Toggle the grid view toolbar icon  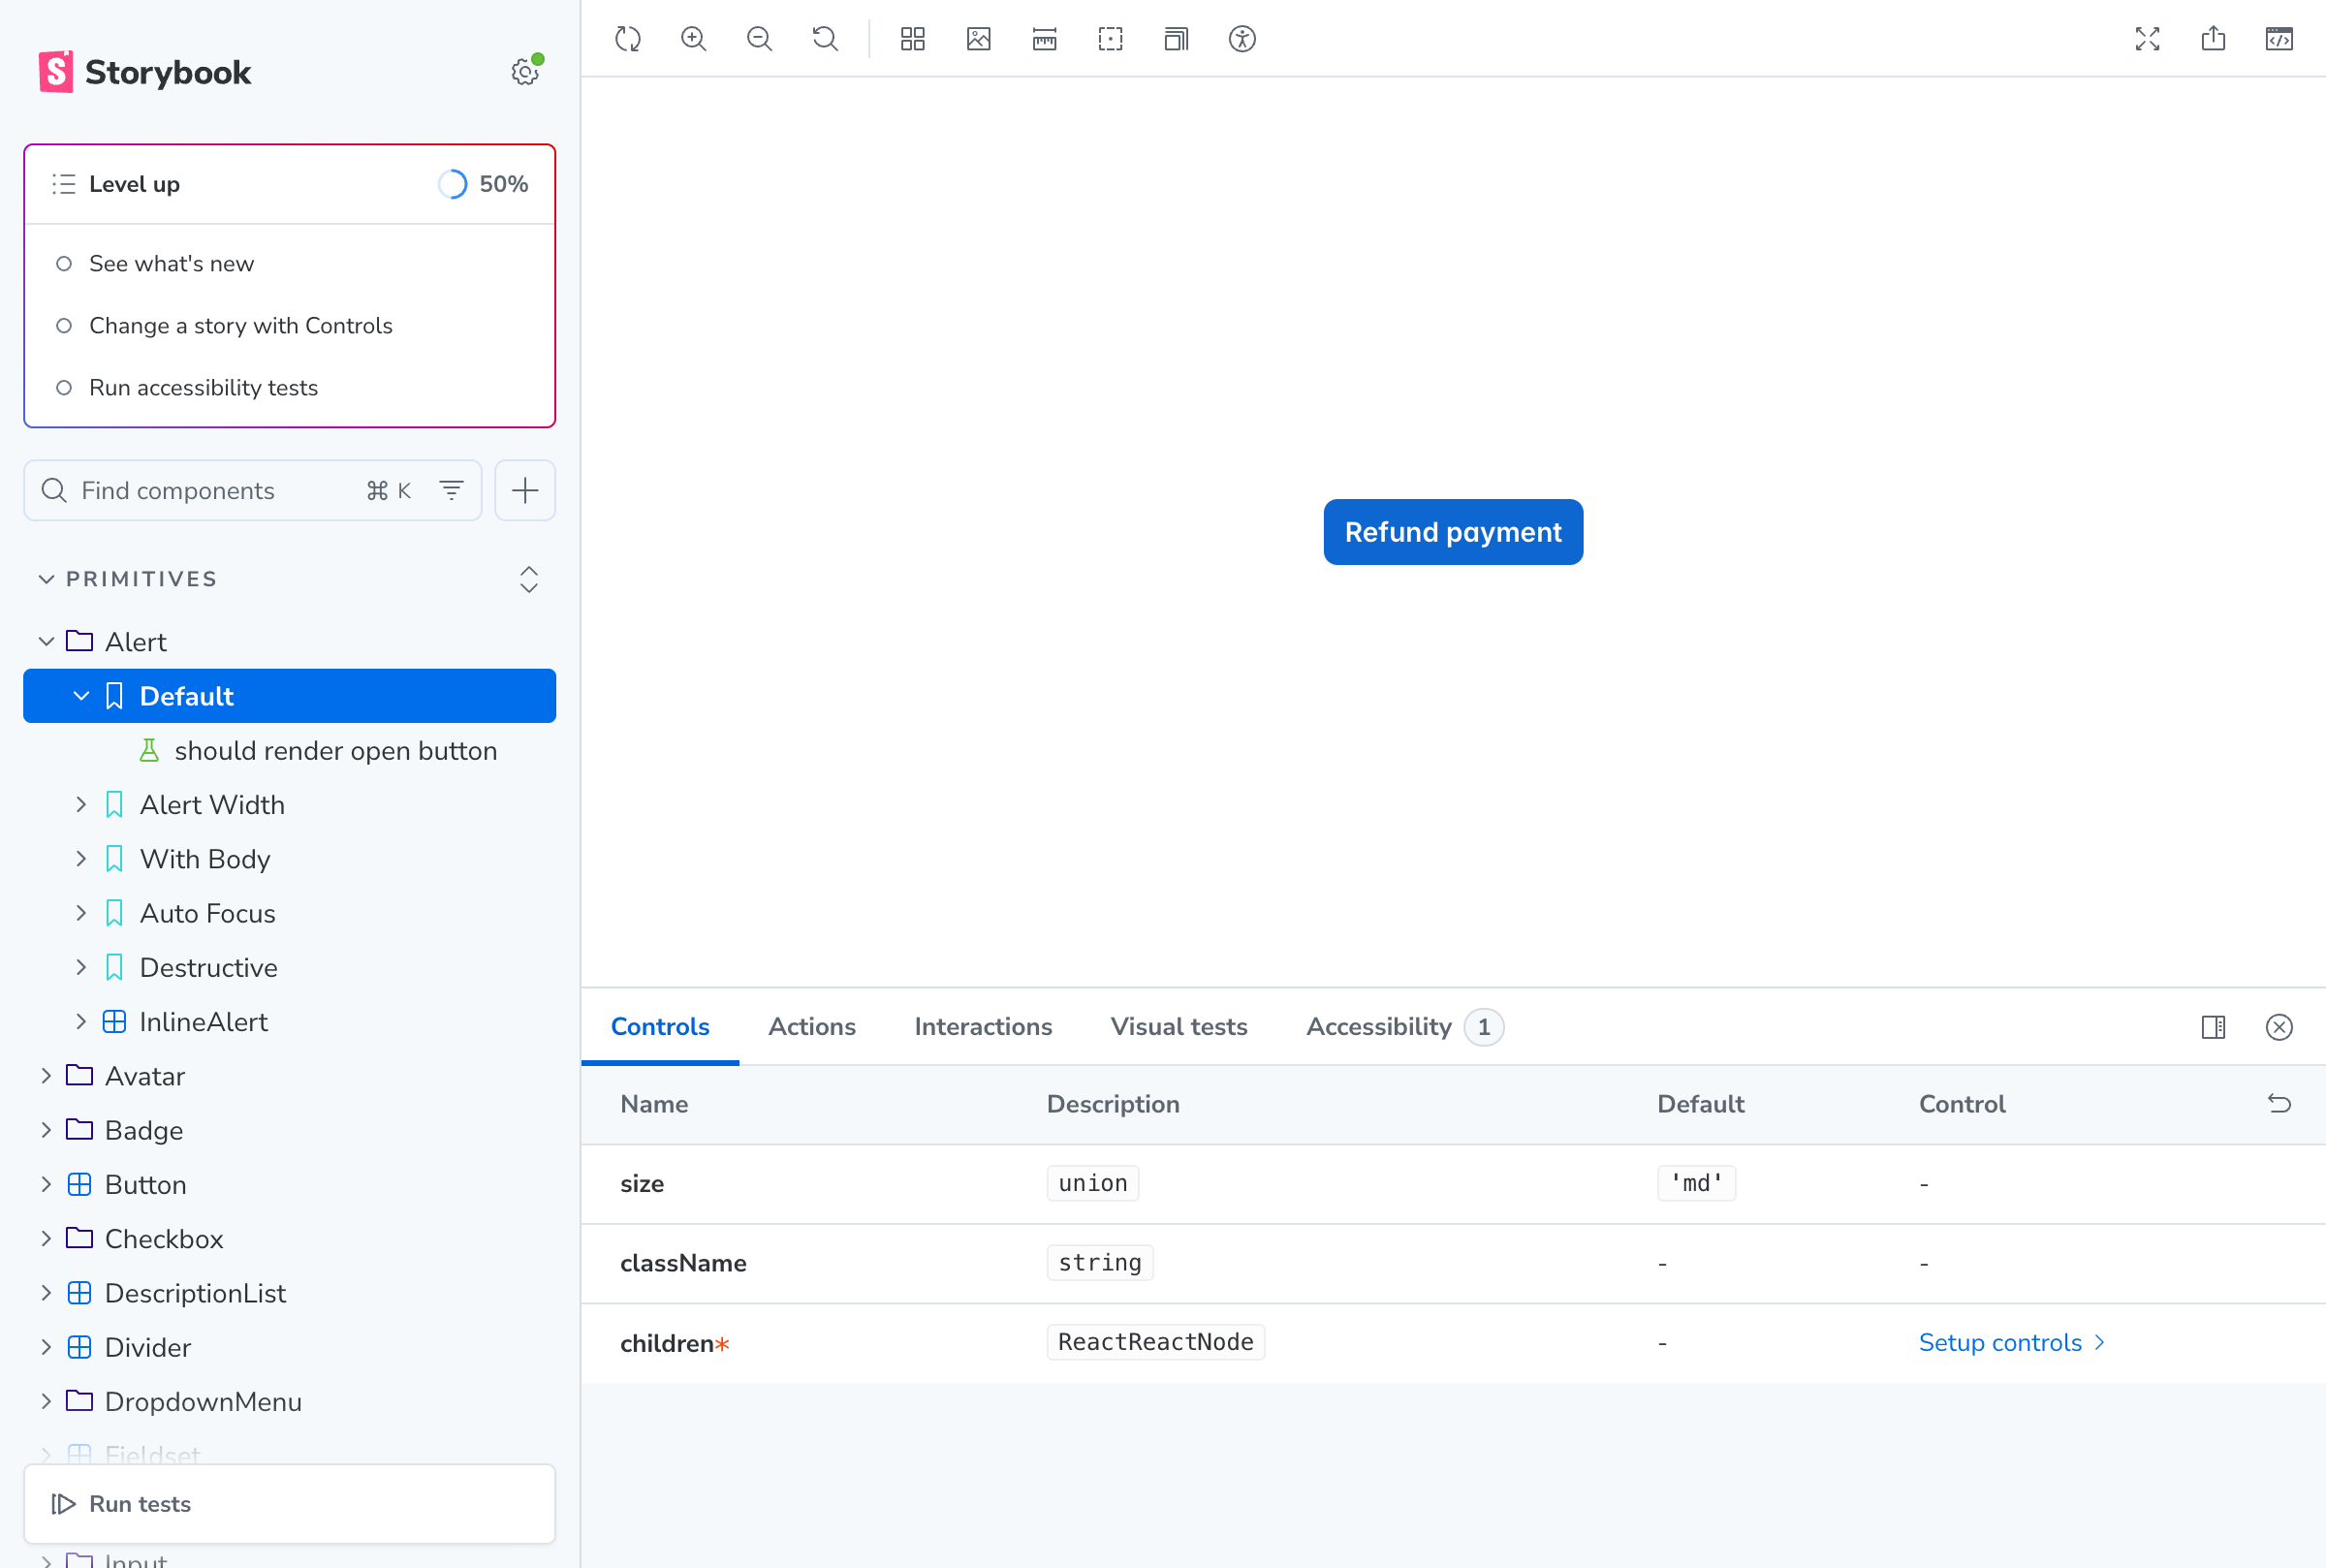tap(912, 39)
